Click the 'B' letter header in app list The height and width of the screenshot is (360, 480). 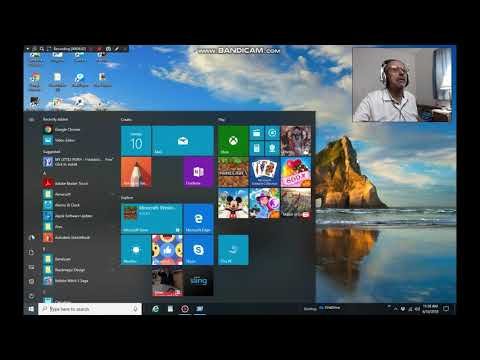44,249
